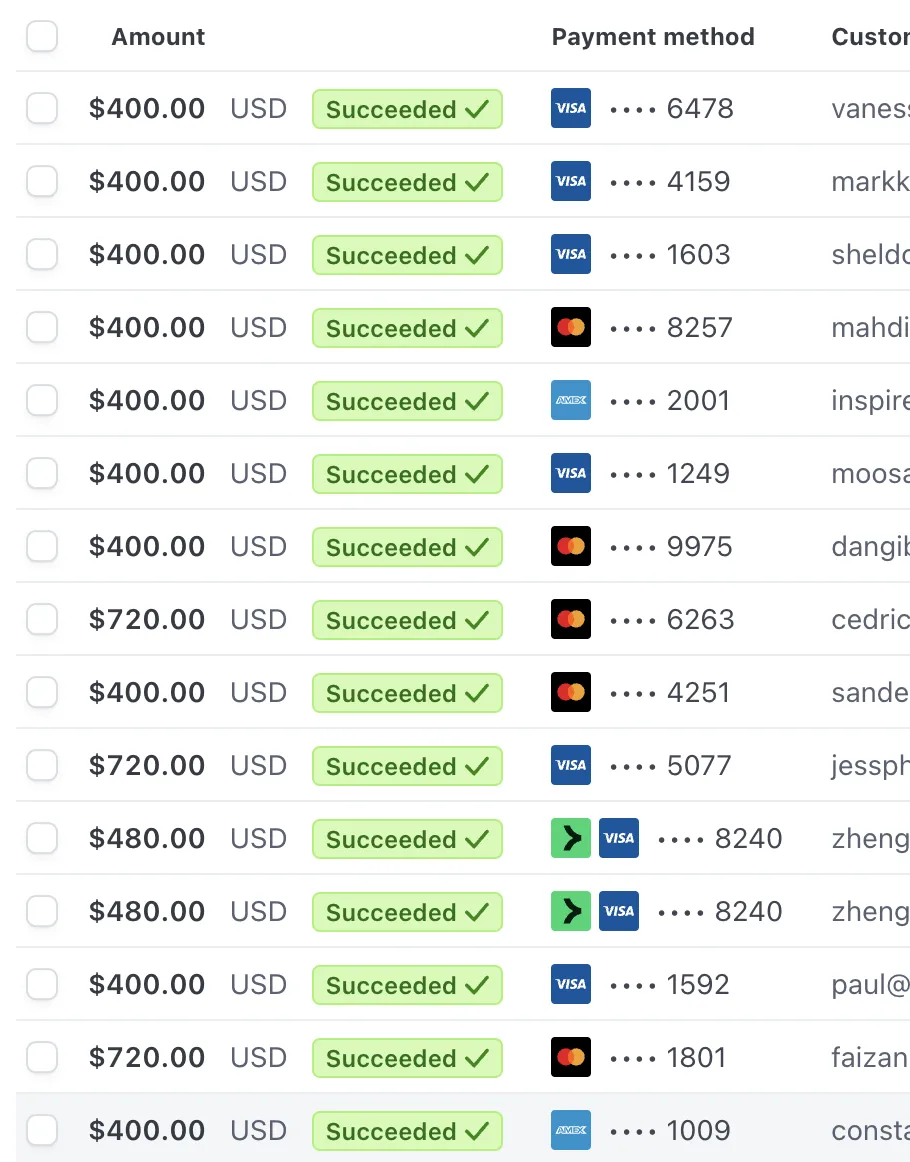Click the Visa icon in second $480.00 row

[x=619, y=911]
